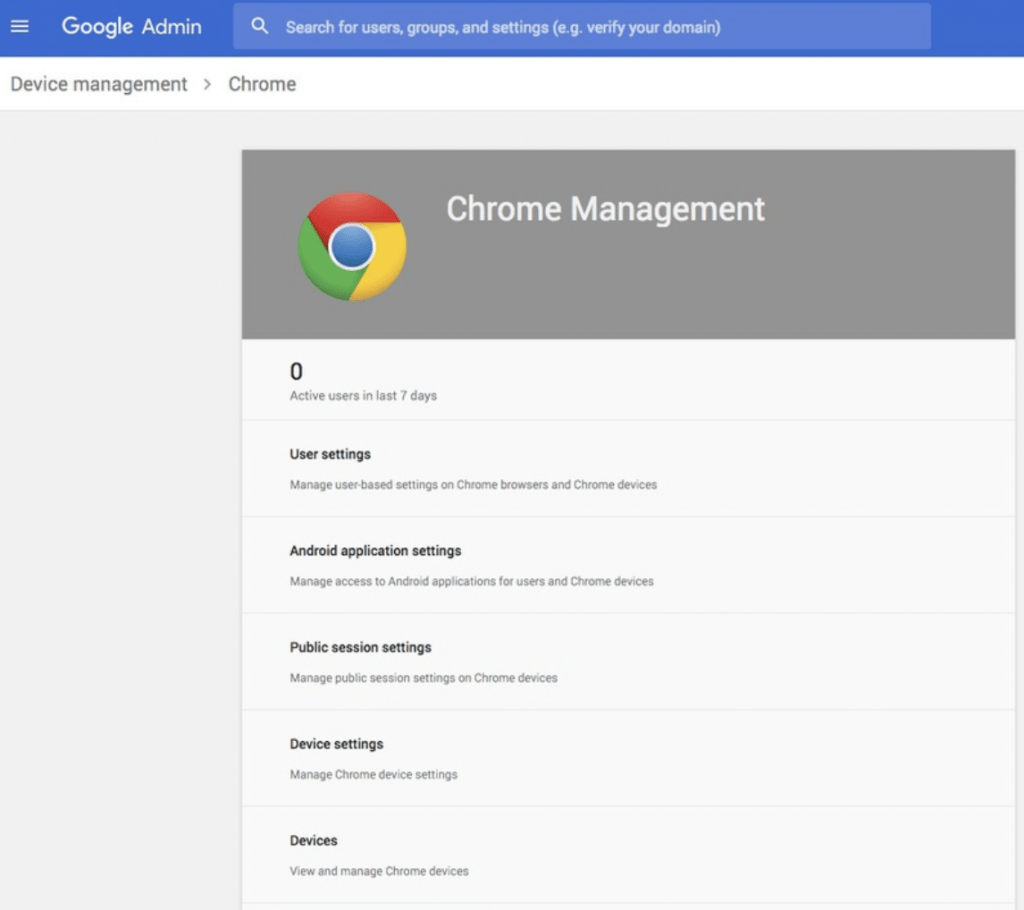Click the Google Admin logo
Image resolution: width=1024 pixels, height=910 pixels.
(x=131, y=26)
